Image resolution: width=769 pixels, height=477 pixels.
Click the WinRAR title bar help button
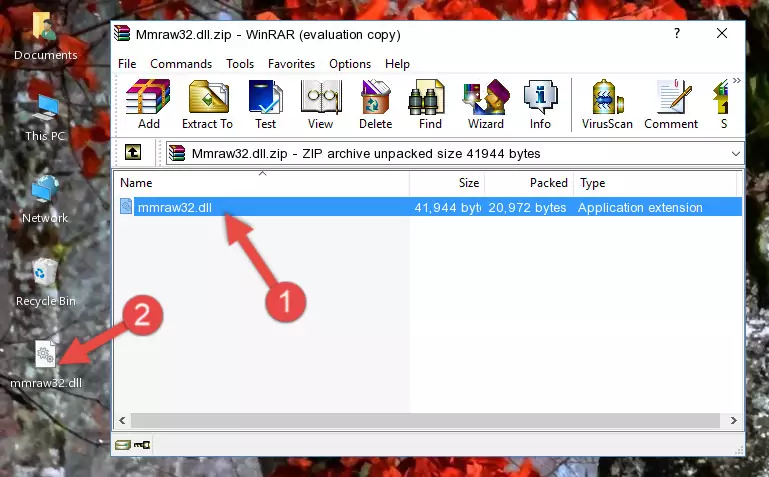677,33
